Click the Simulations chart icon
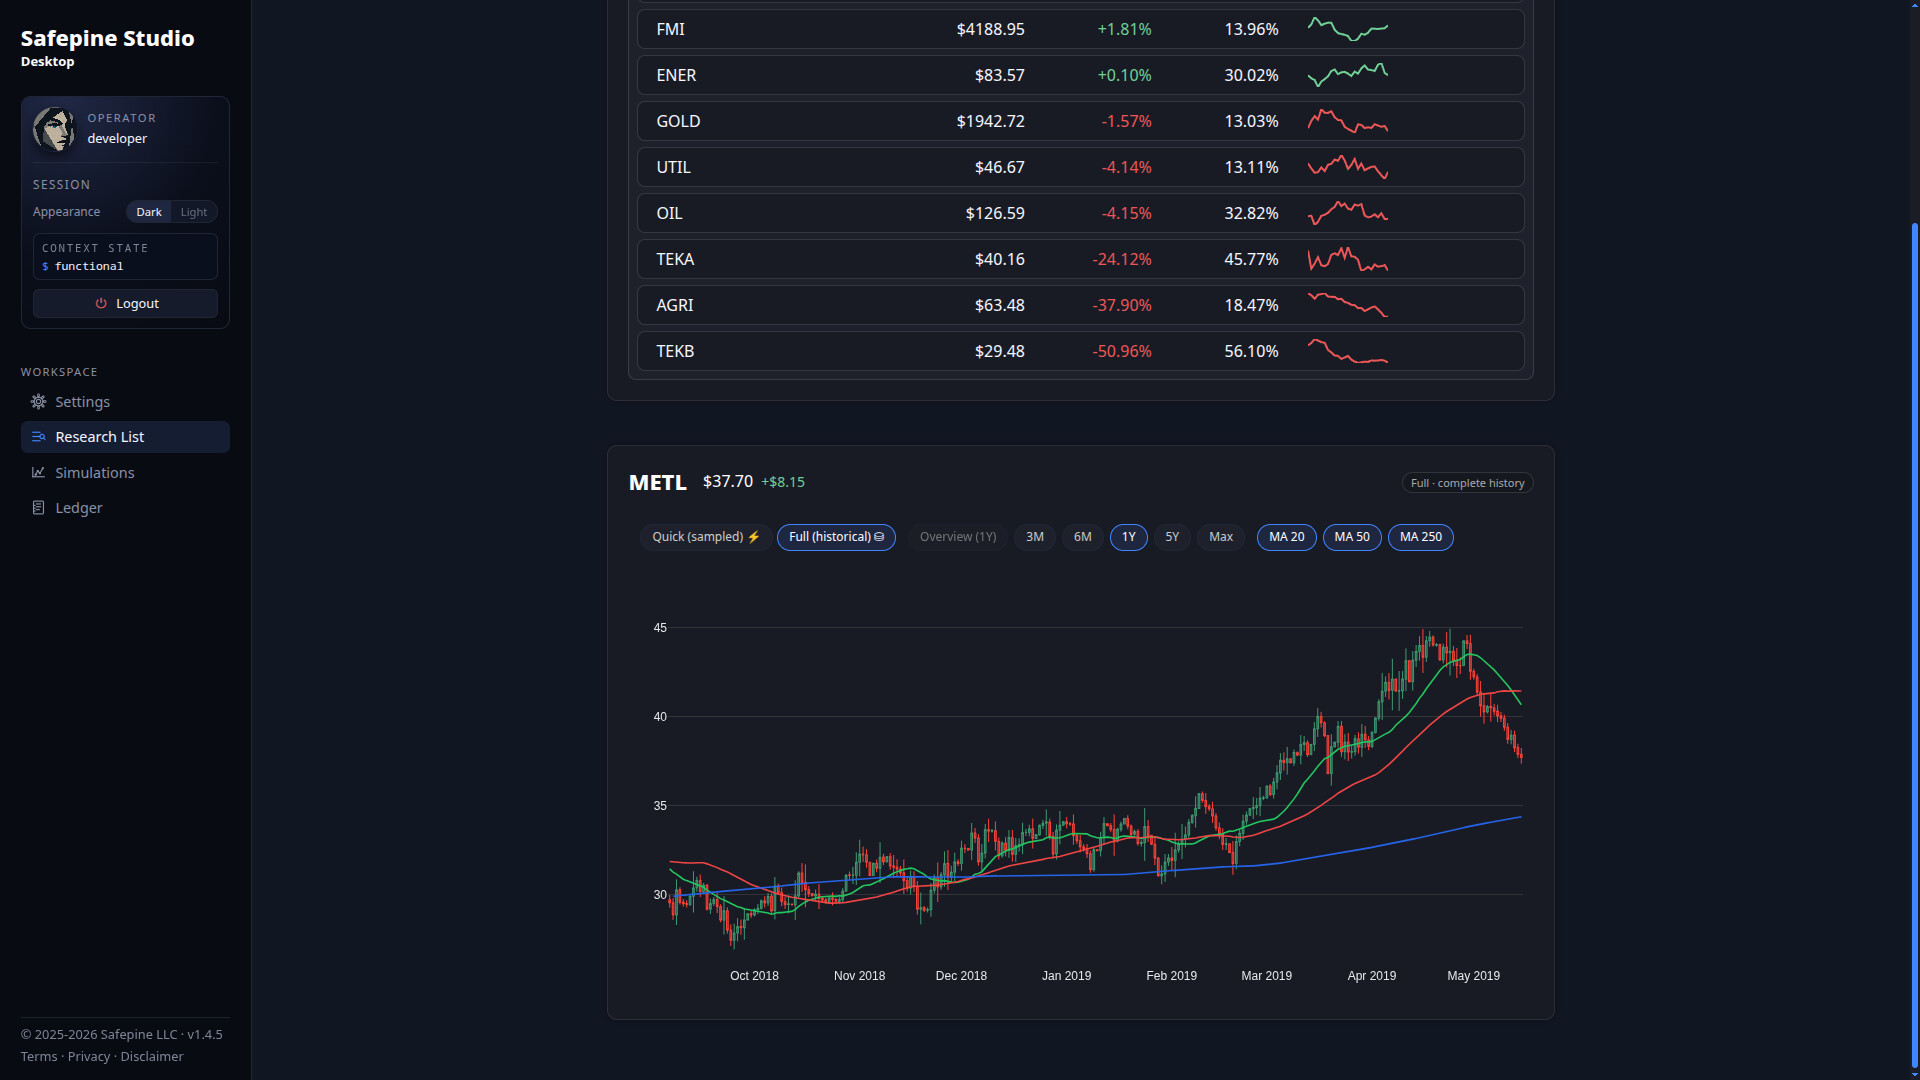Viewport: 1920px width, 1080px height. pos(38,473)
